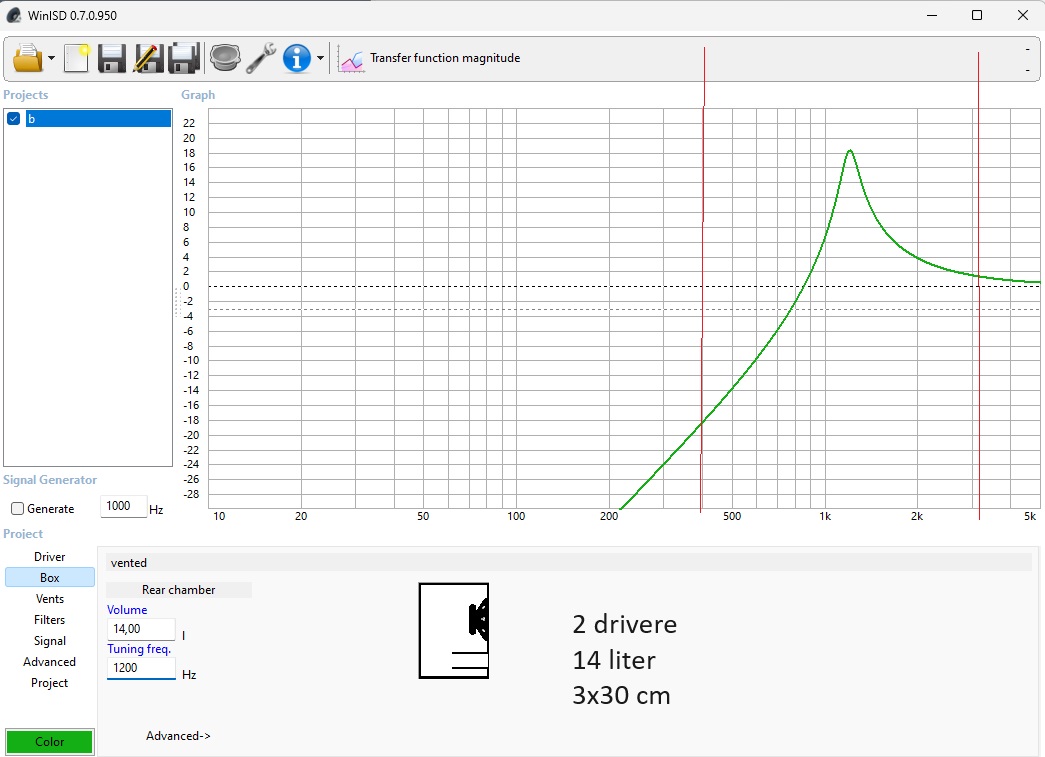This screenshot has height=757, width=1045.
Task: Click the Save All projects icon
Action: pyautogui.click(x=184, y=58)
